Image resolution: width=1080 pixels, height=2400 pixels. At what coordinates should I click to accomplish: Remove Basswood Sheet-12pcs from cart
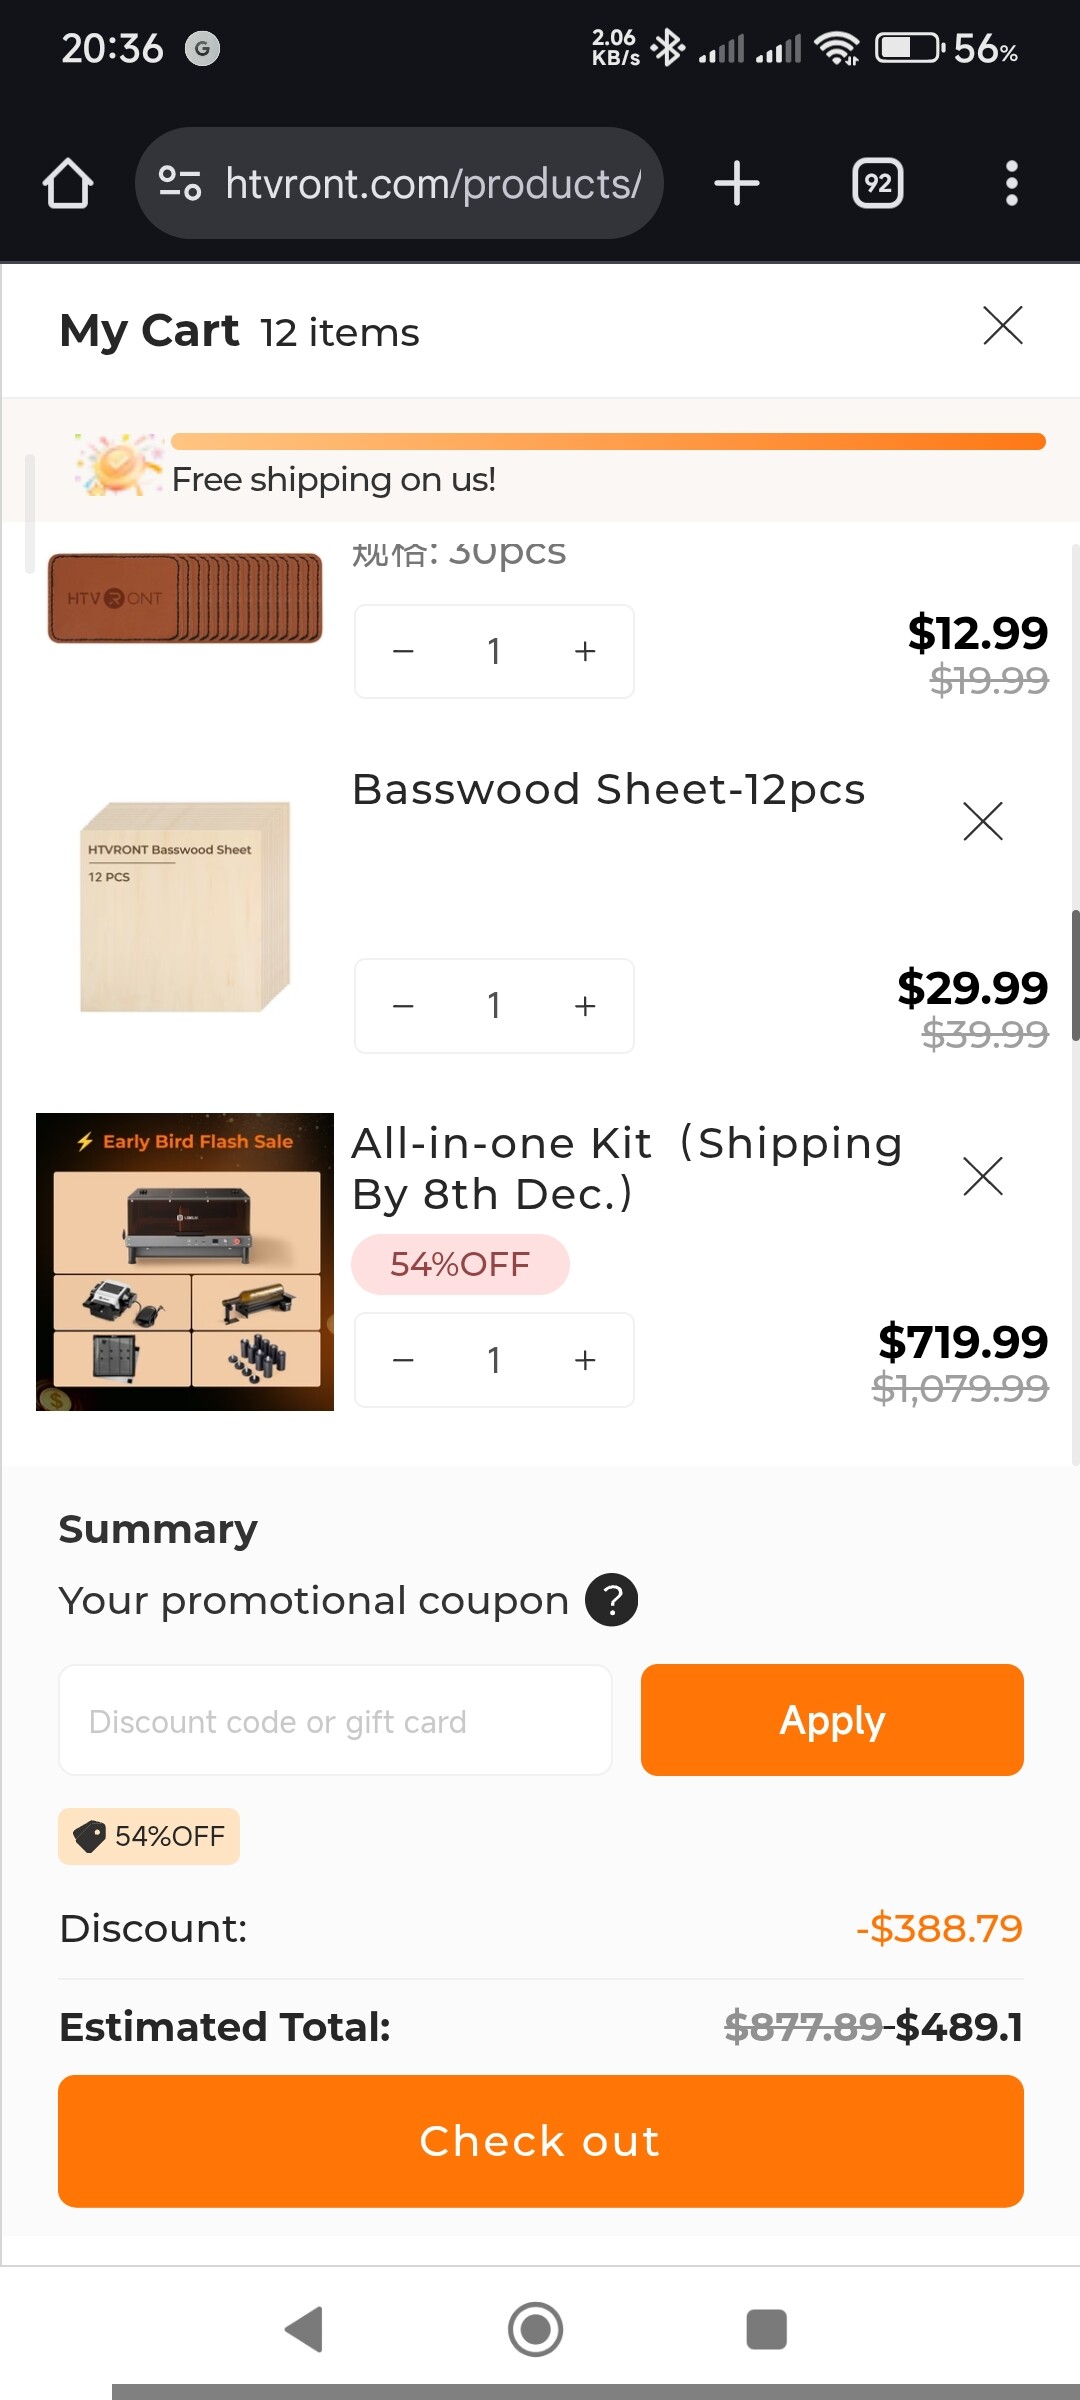click(982, 821)
